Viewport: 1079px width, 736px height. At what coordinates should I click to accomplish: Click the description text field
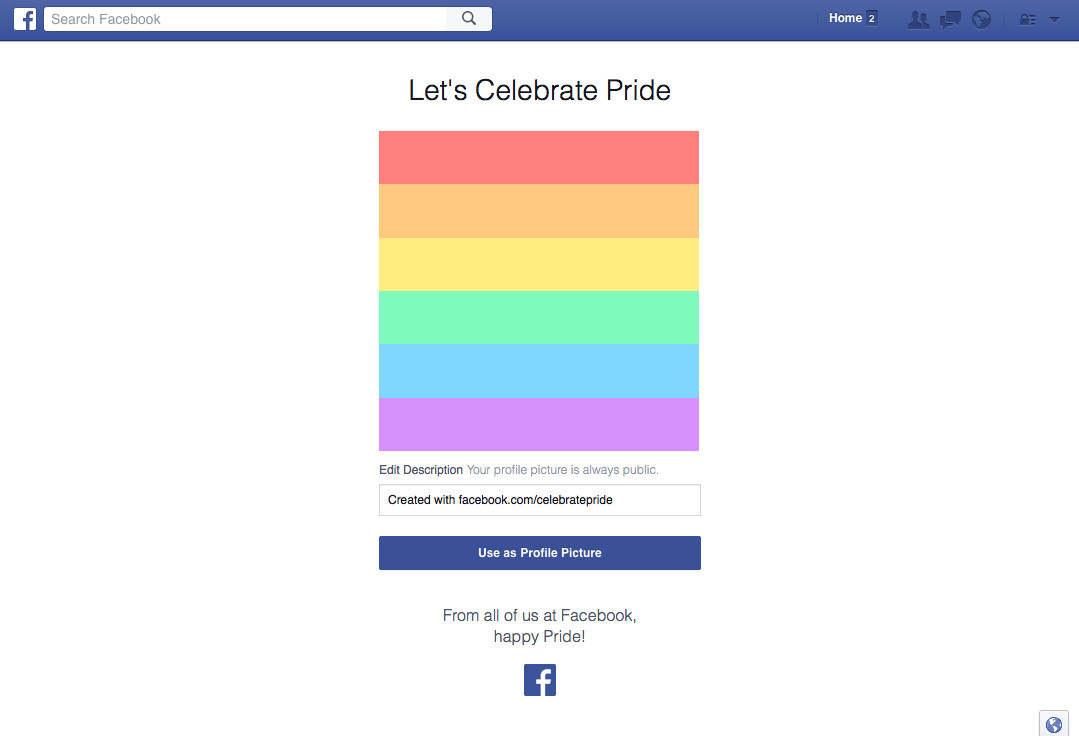point(540,500)
